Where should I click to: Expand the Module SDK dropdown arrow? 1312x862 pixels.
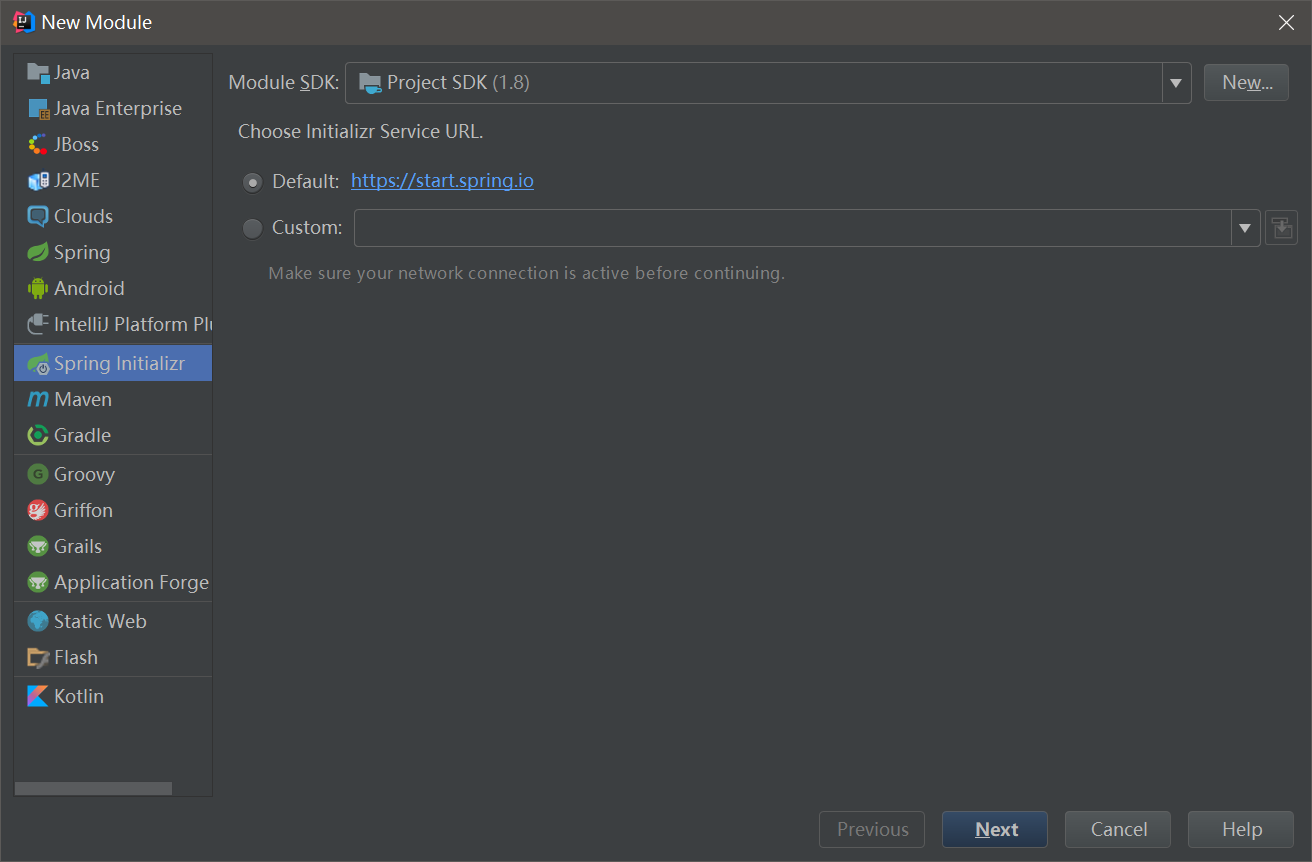click(1176, 83)
